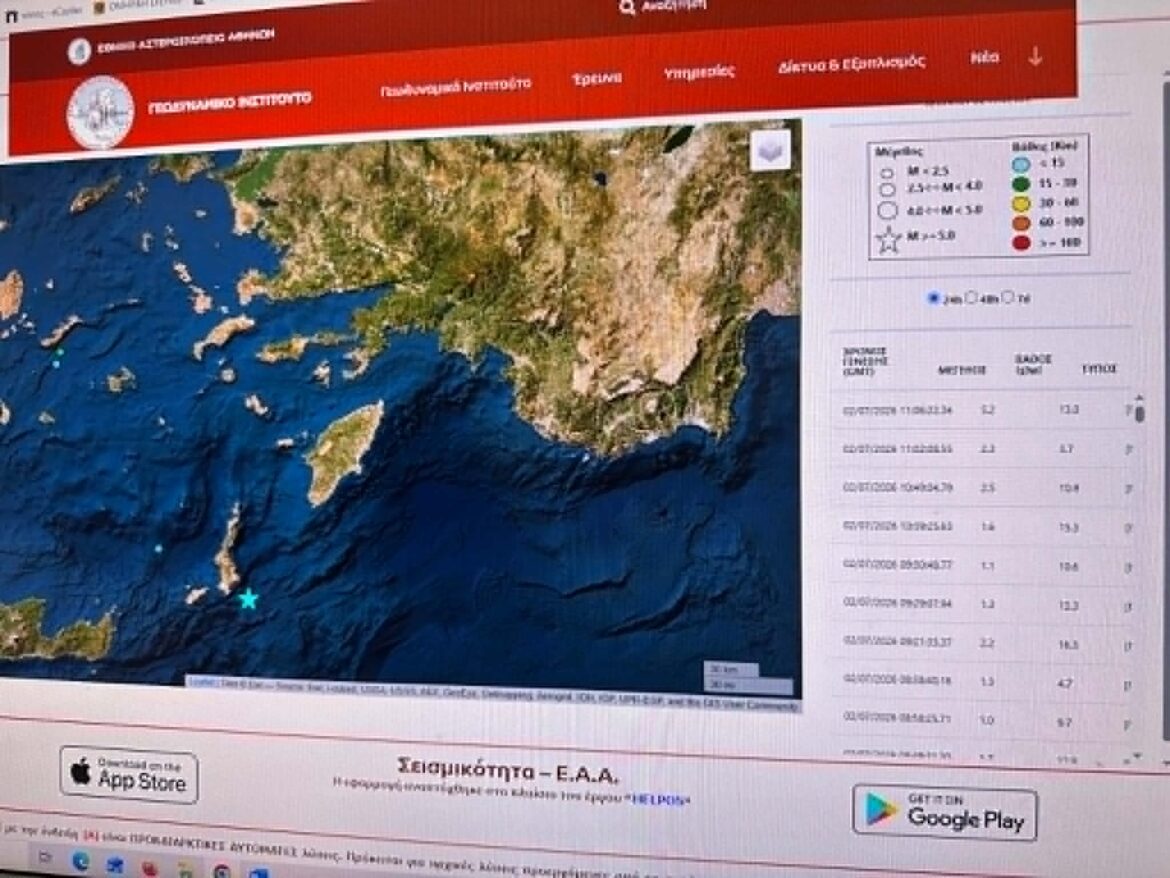The width and height of the screenshot is (1170, 878).
Task: Select the 10:49 earthquake timestamp
Action: pyautogui.click(x=898, y=488)
